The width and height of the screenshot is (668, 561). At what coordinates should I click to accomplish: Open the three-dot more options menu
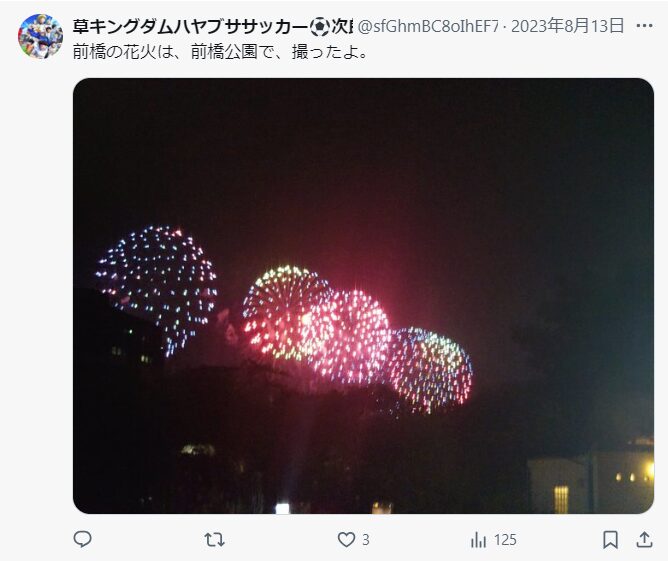point(644,26)
